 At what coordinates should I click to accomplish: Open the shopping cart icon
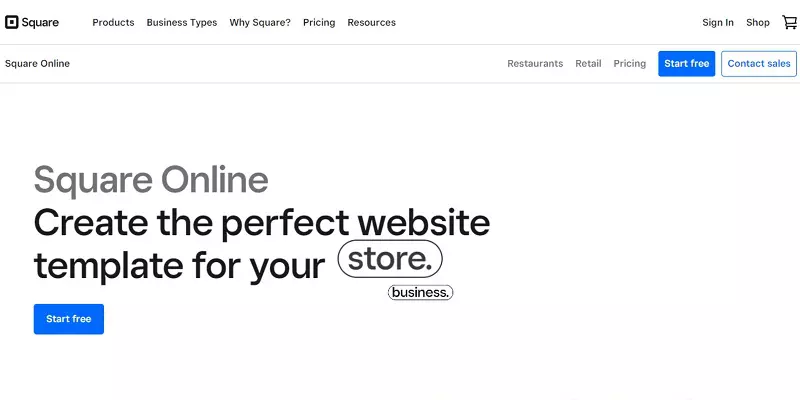tap(789, 22)
